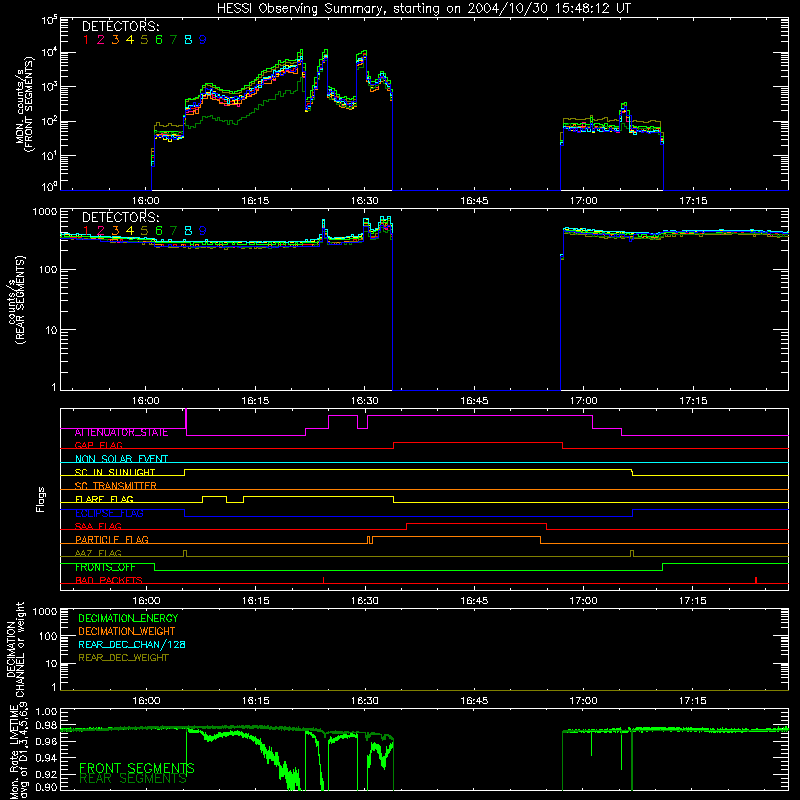Select the FRONTS_OFF flag label
Image resolution: width=800 pixels, height=800 pixels.
tap(105, 567)
